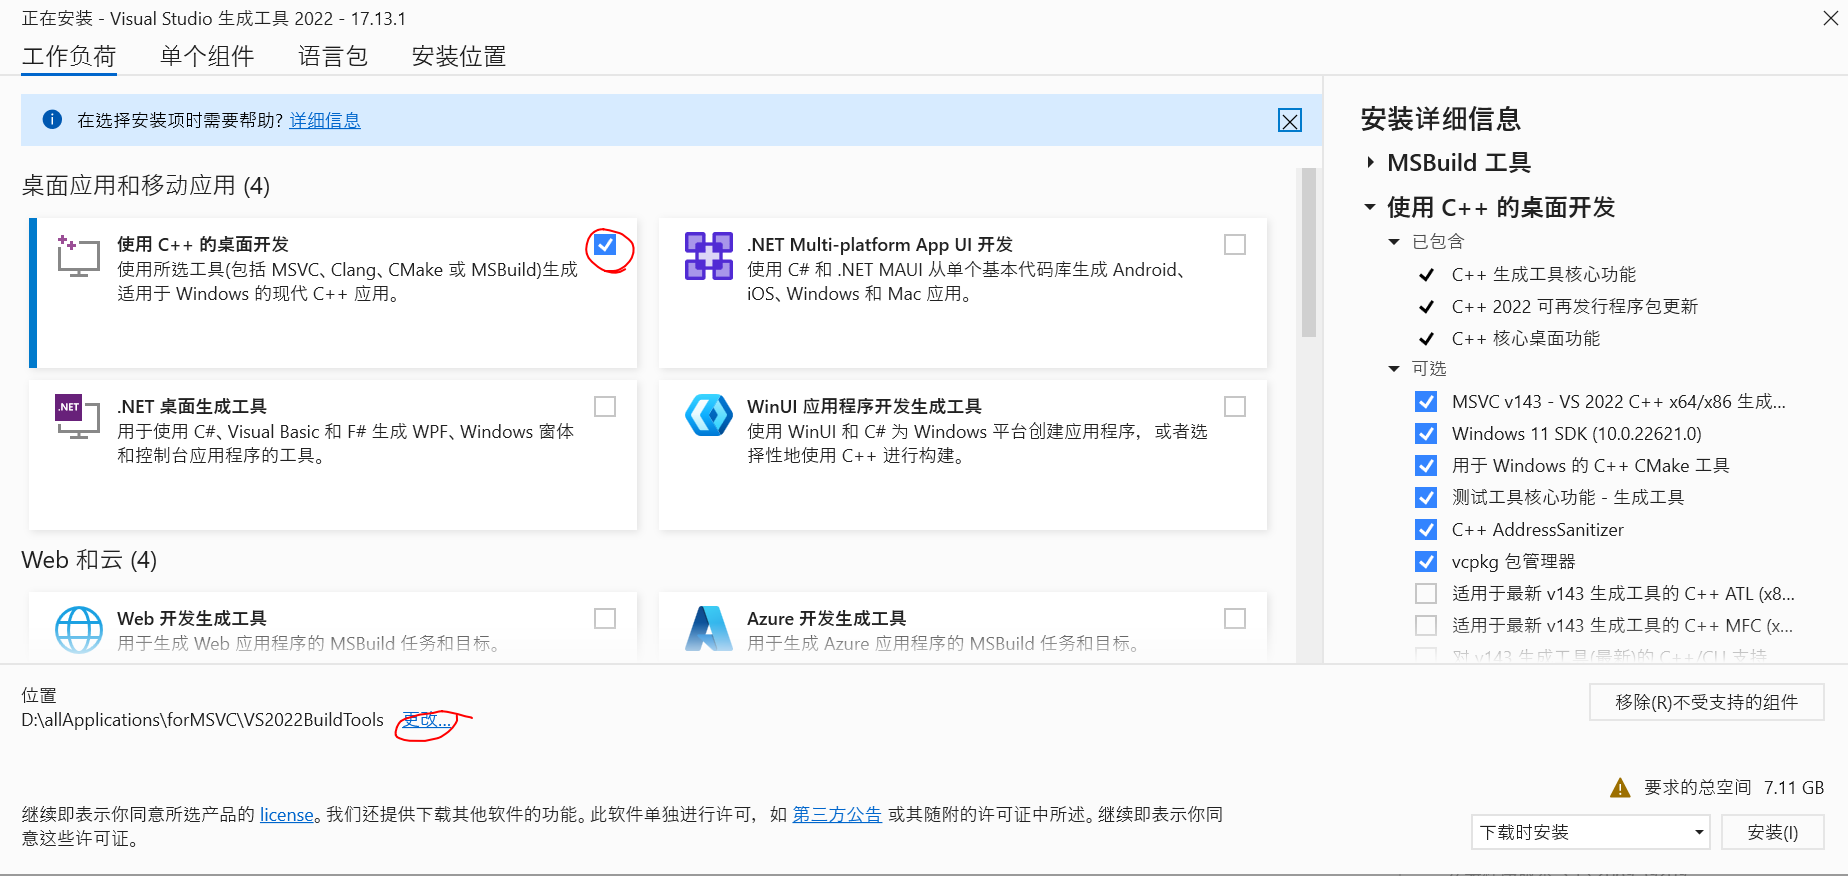Screen dimensions: 1848x876
Task: Open the 详细信息 help link
Action: tap(325, 120)
